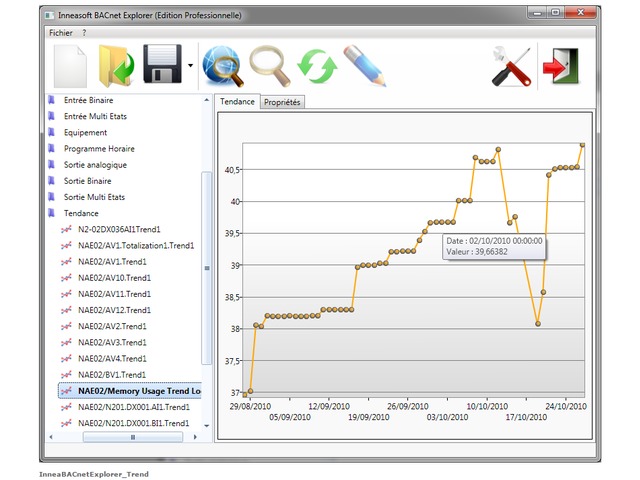Open the ? help menu
Viewport: 640px width, 480px height.
tap(84, 32)
